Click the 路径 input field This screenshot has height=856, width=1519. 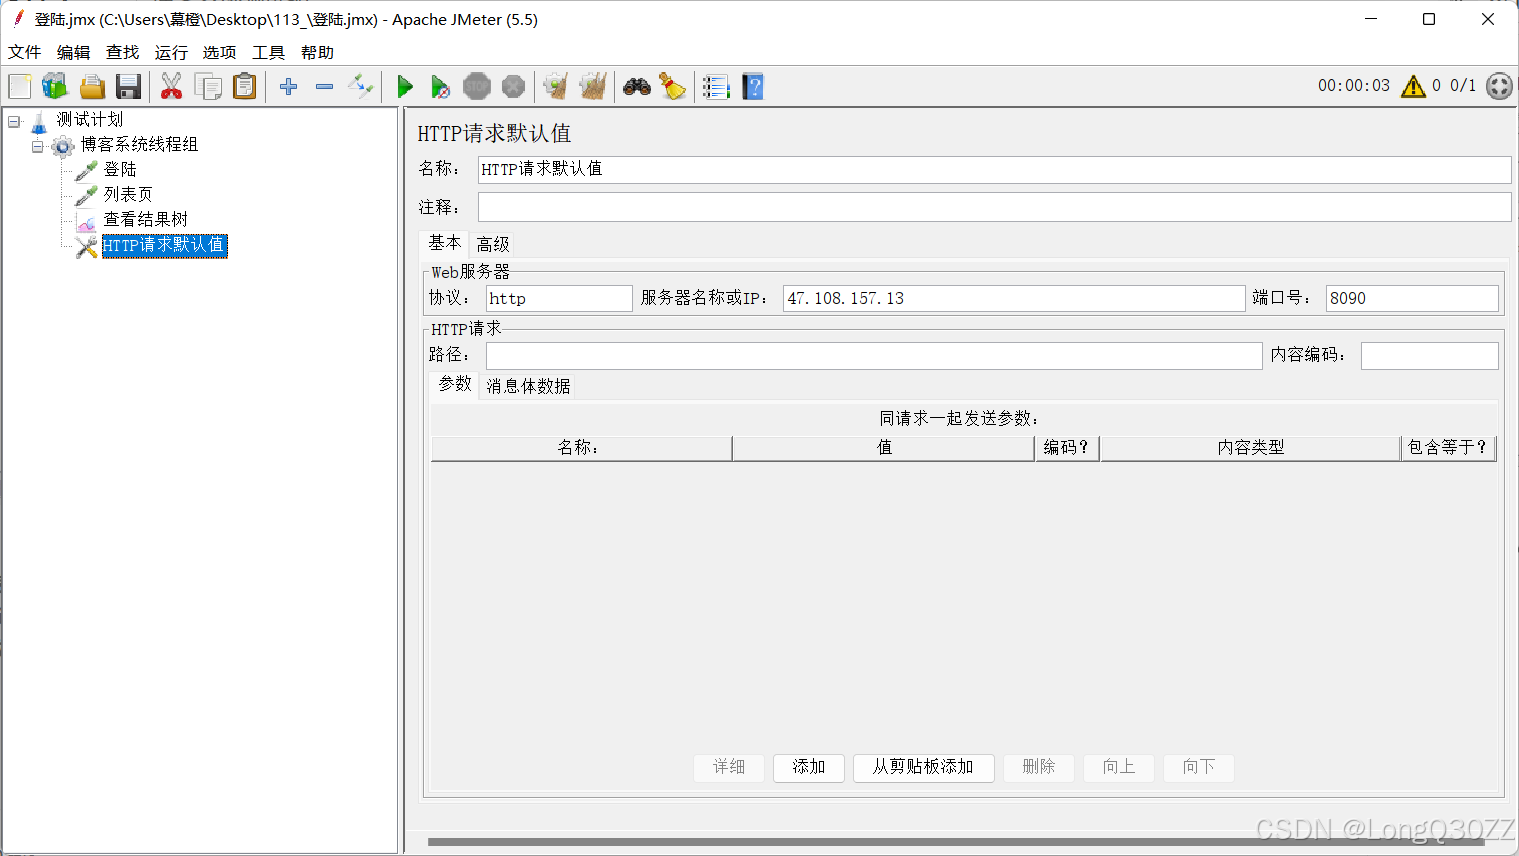874,356
